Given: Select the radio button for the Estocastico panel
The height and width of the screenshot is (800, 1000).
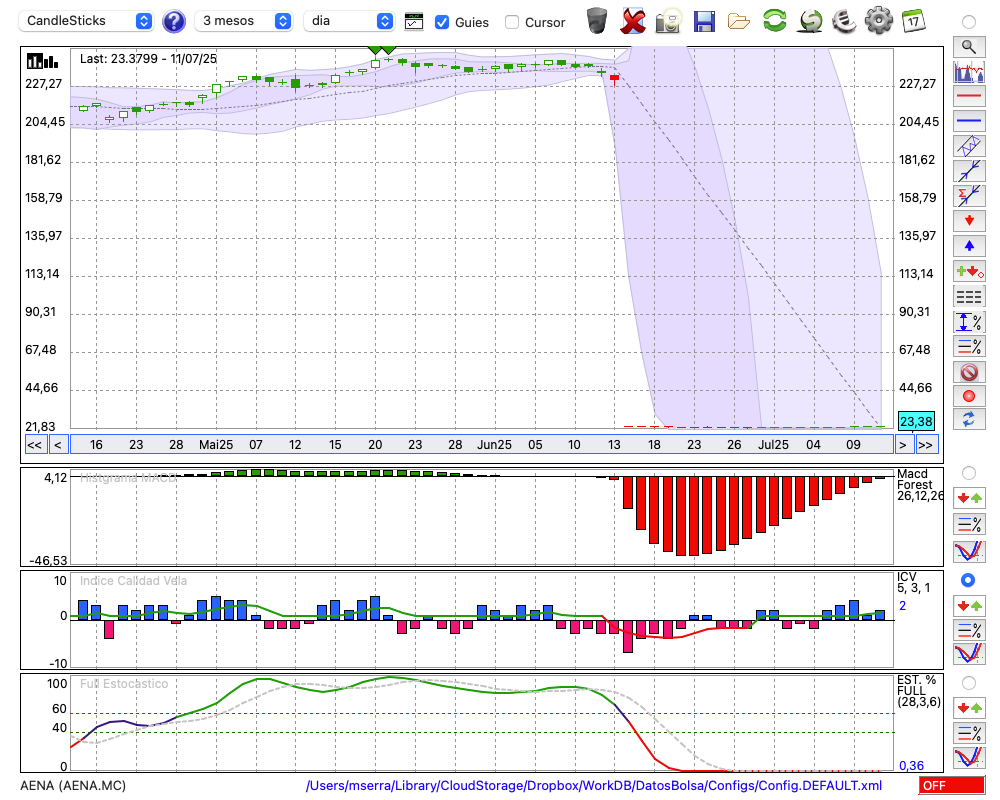Looking at the screenshot, I should click(x=969, y=683).
